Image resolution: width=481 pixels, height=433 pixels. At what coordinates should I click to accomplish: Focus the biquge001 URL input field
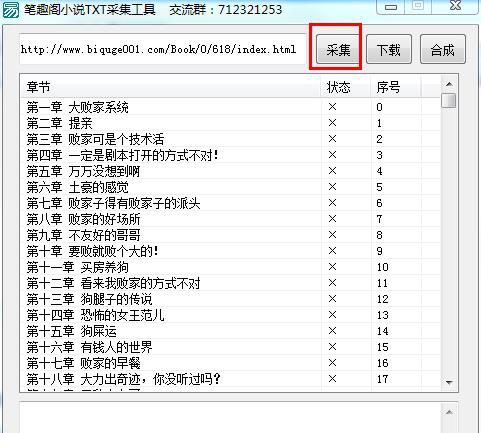pyautogui.click(x=163, y=49)
